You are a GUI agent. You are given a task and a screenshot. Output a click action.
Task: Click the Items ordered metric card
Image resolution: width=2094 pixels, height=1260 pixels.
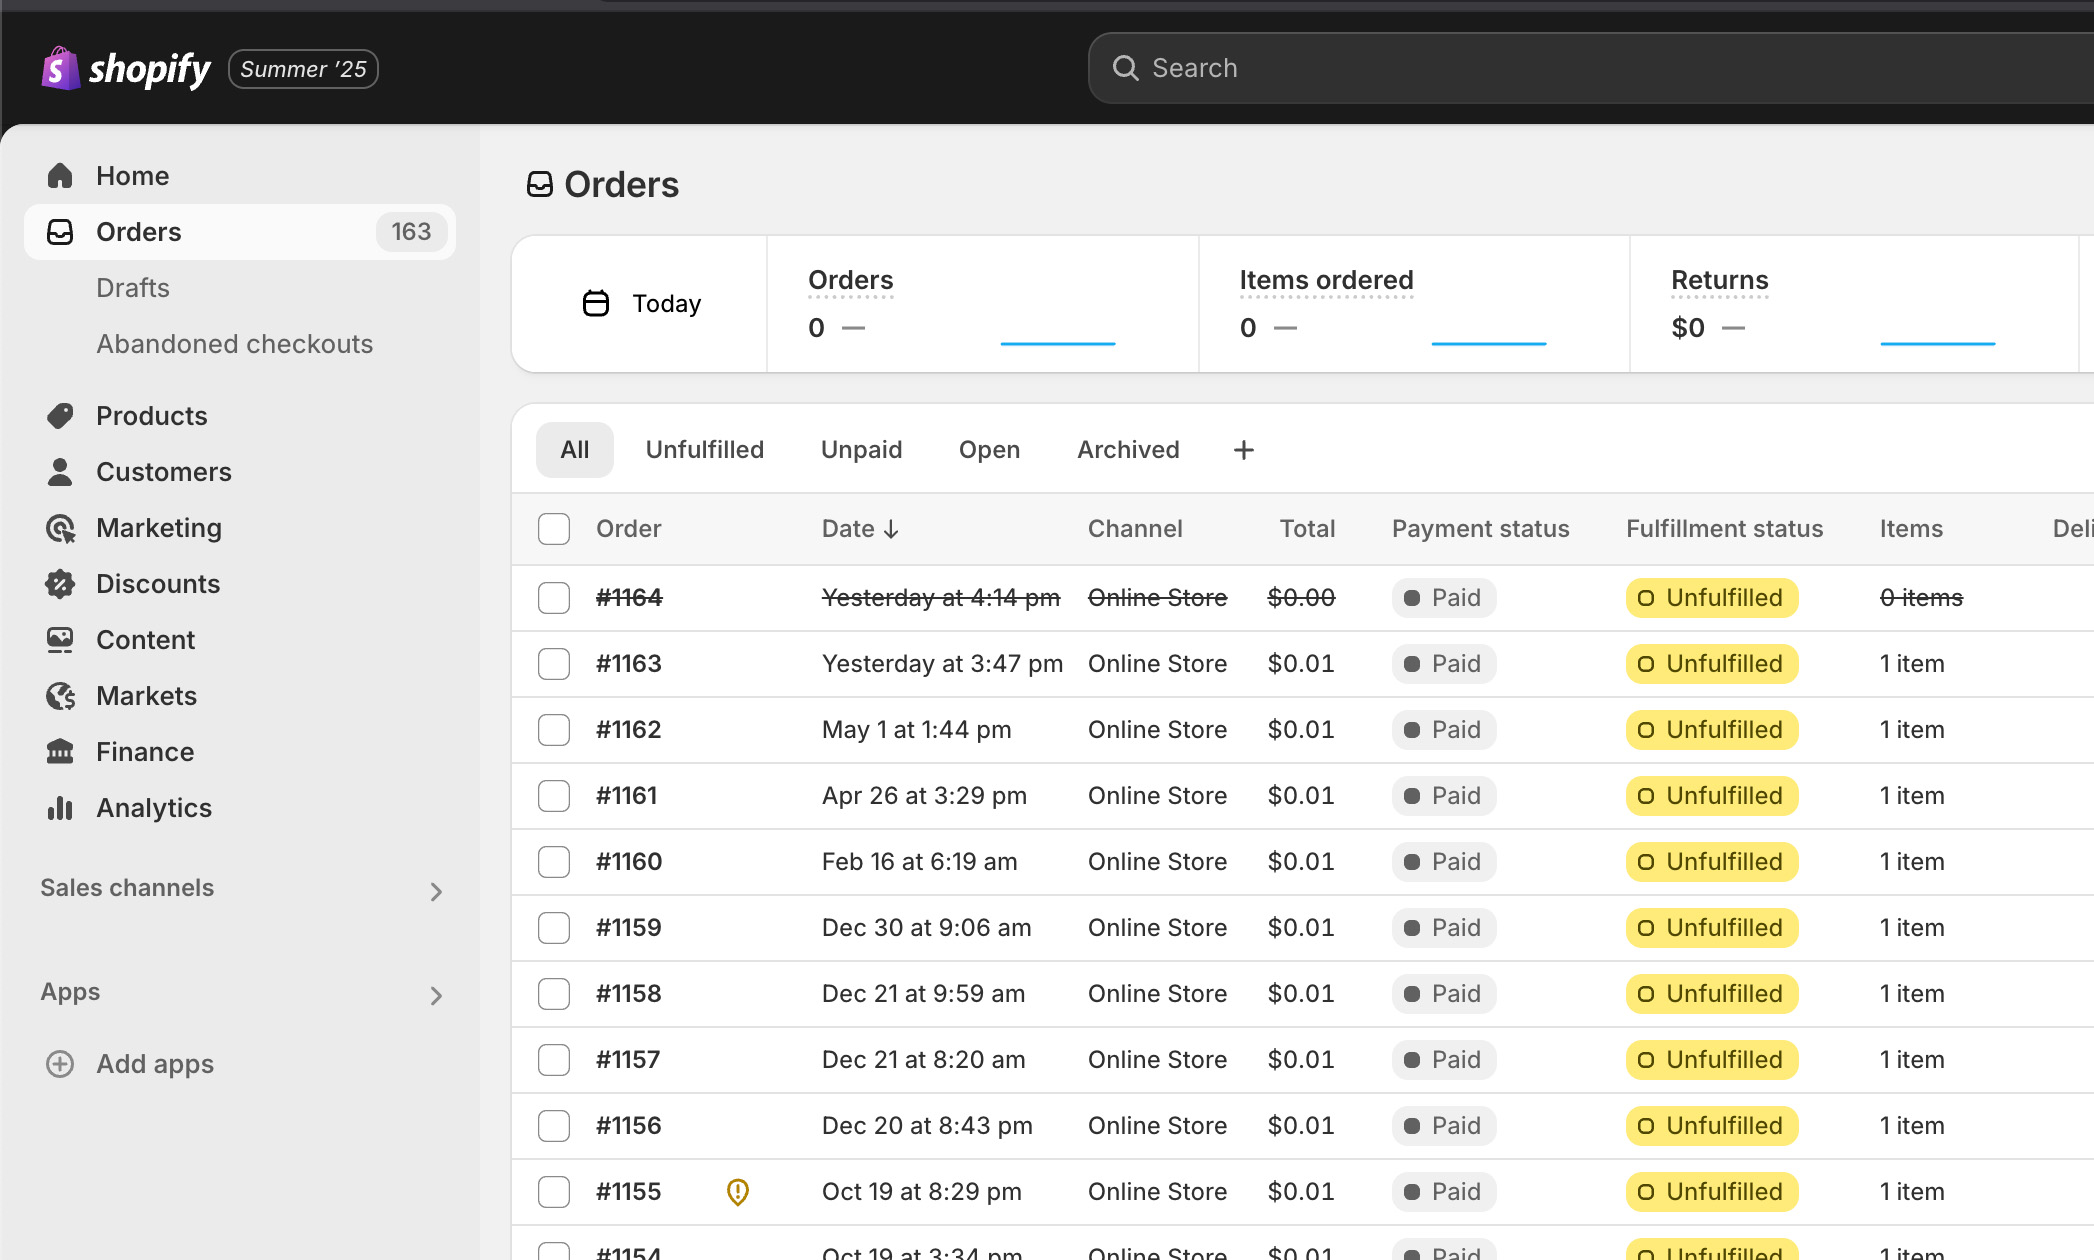(1414, 304)
